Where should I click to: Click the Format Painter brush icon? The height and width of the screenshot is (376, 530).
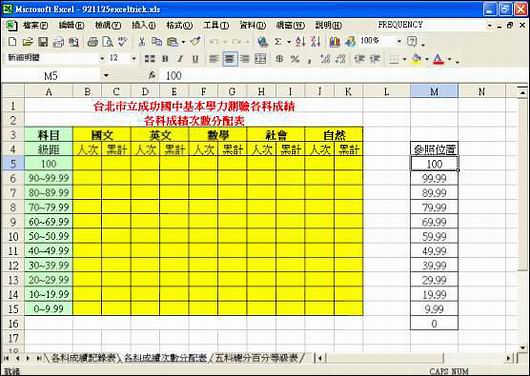click(195, 42)
